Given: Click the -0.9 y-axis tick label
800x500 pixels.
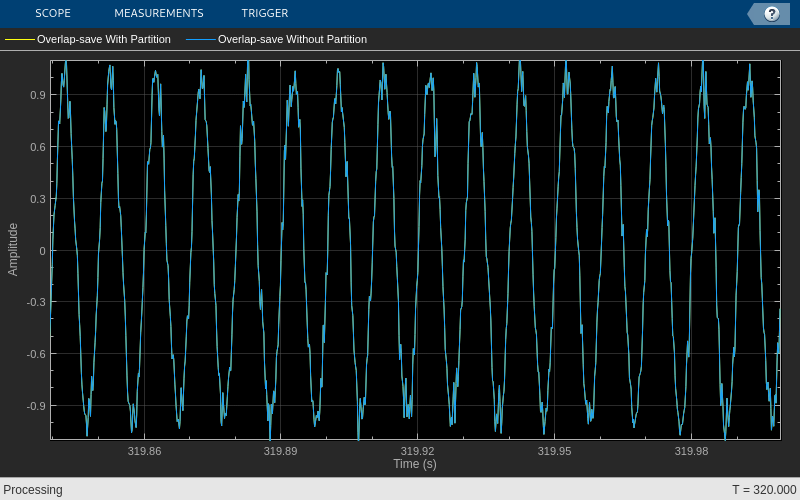Looking at the screenshot, I should coord(36,406).
